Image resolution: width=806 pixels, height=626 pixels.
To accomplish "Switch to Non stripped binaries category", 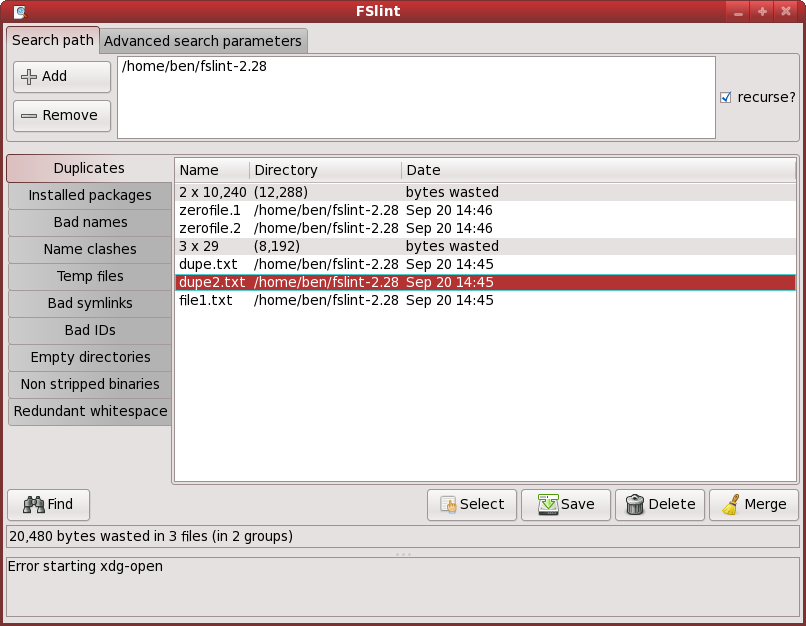I will pos(90,384).
